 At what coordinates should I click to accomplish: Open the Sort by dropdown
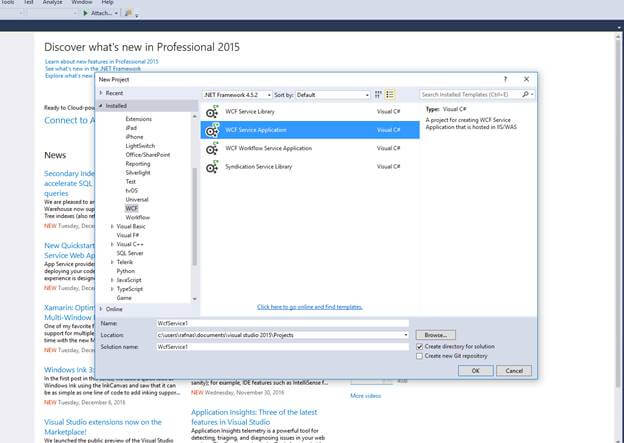tap(333, 95)
